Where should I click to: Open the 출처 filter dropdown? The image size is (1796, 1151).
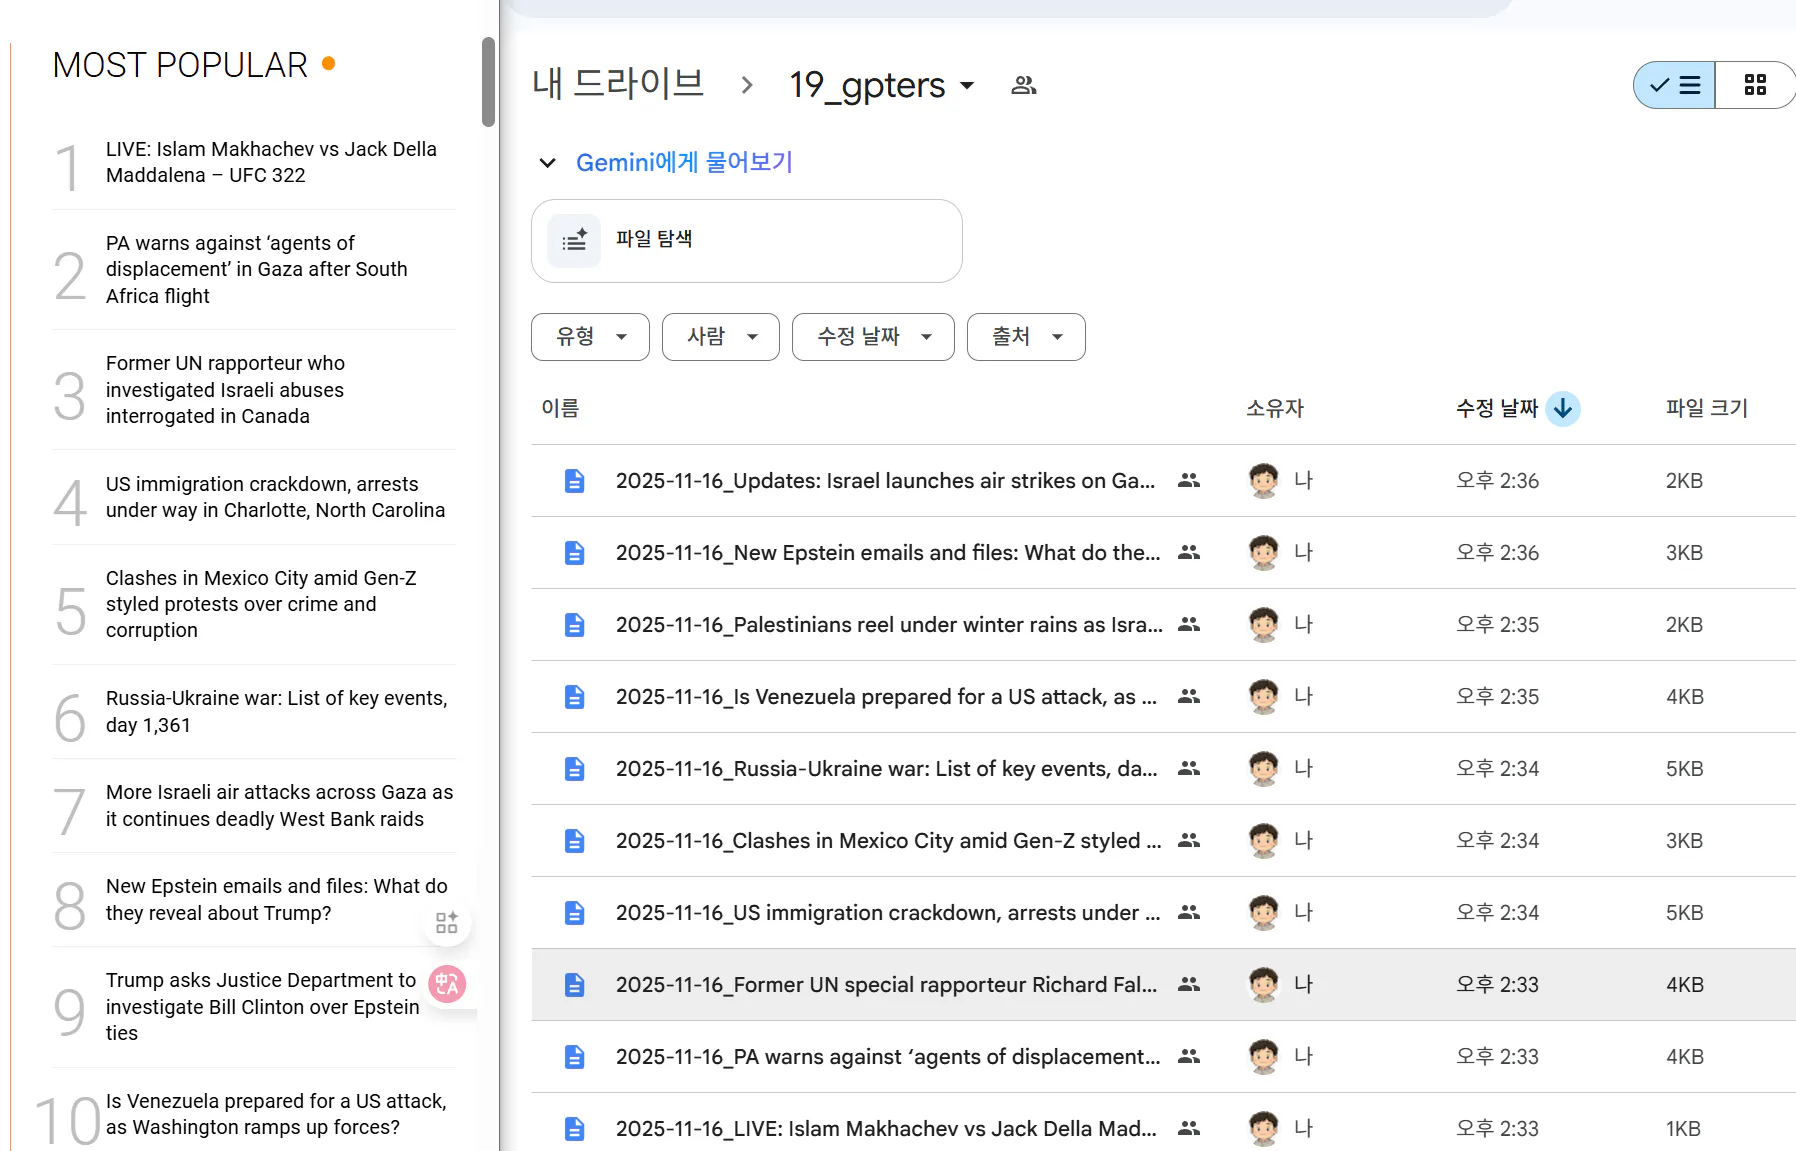click(1025, 337)
